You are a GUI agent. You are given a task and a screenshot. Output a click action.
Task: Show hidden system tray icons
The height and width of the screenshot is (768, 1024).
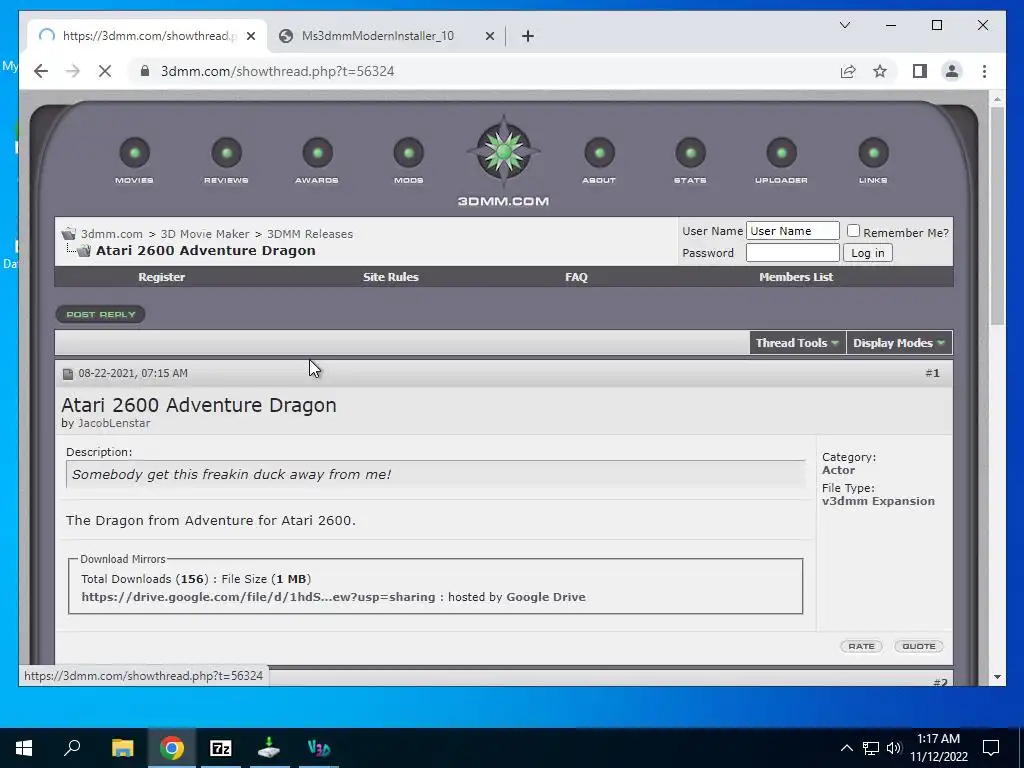click(x=846, y=748)
